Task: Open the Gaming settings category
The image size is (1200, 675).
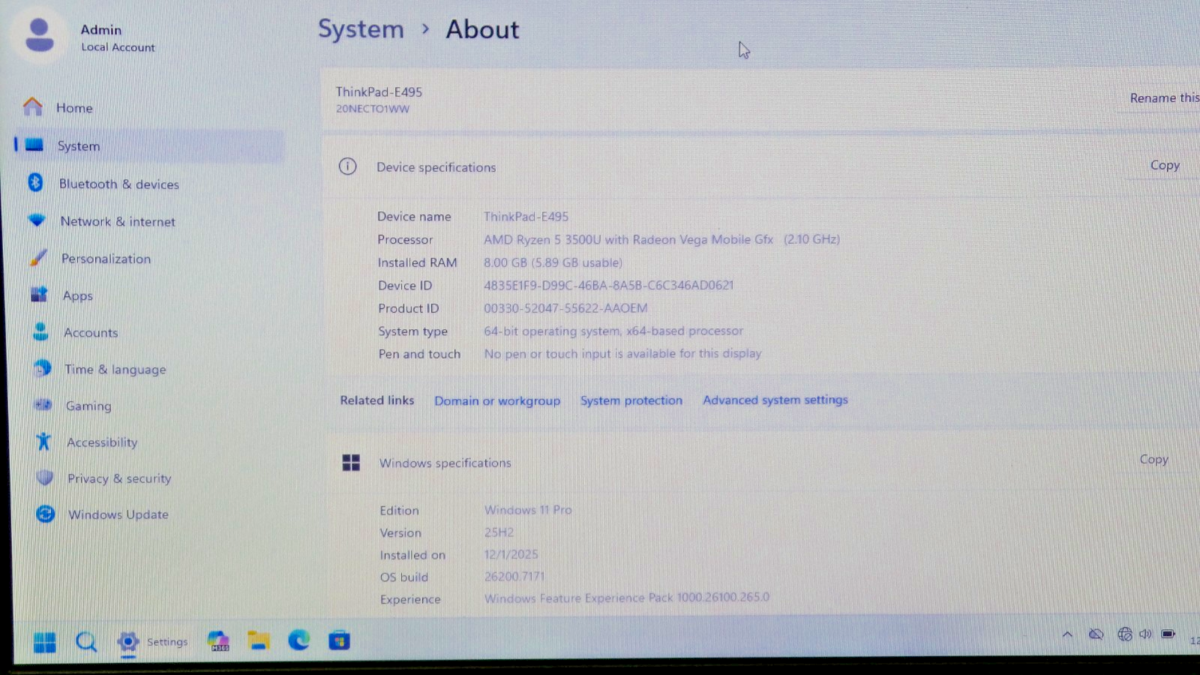Action: 88,406
